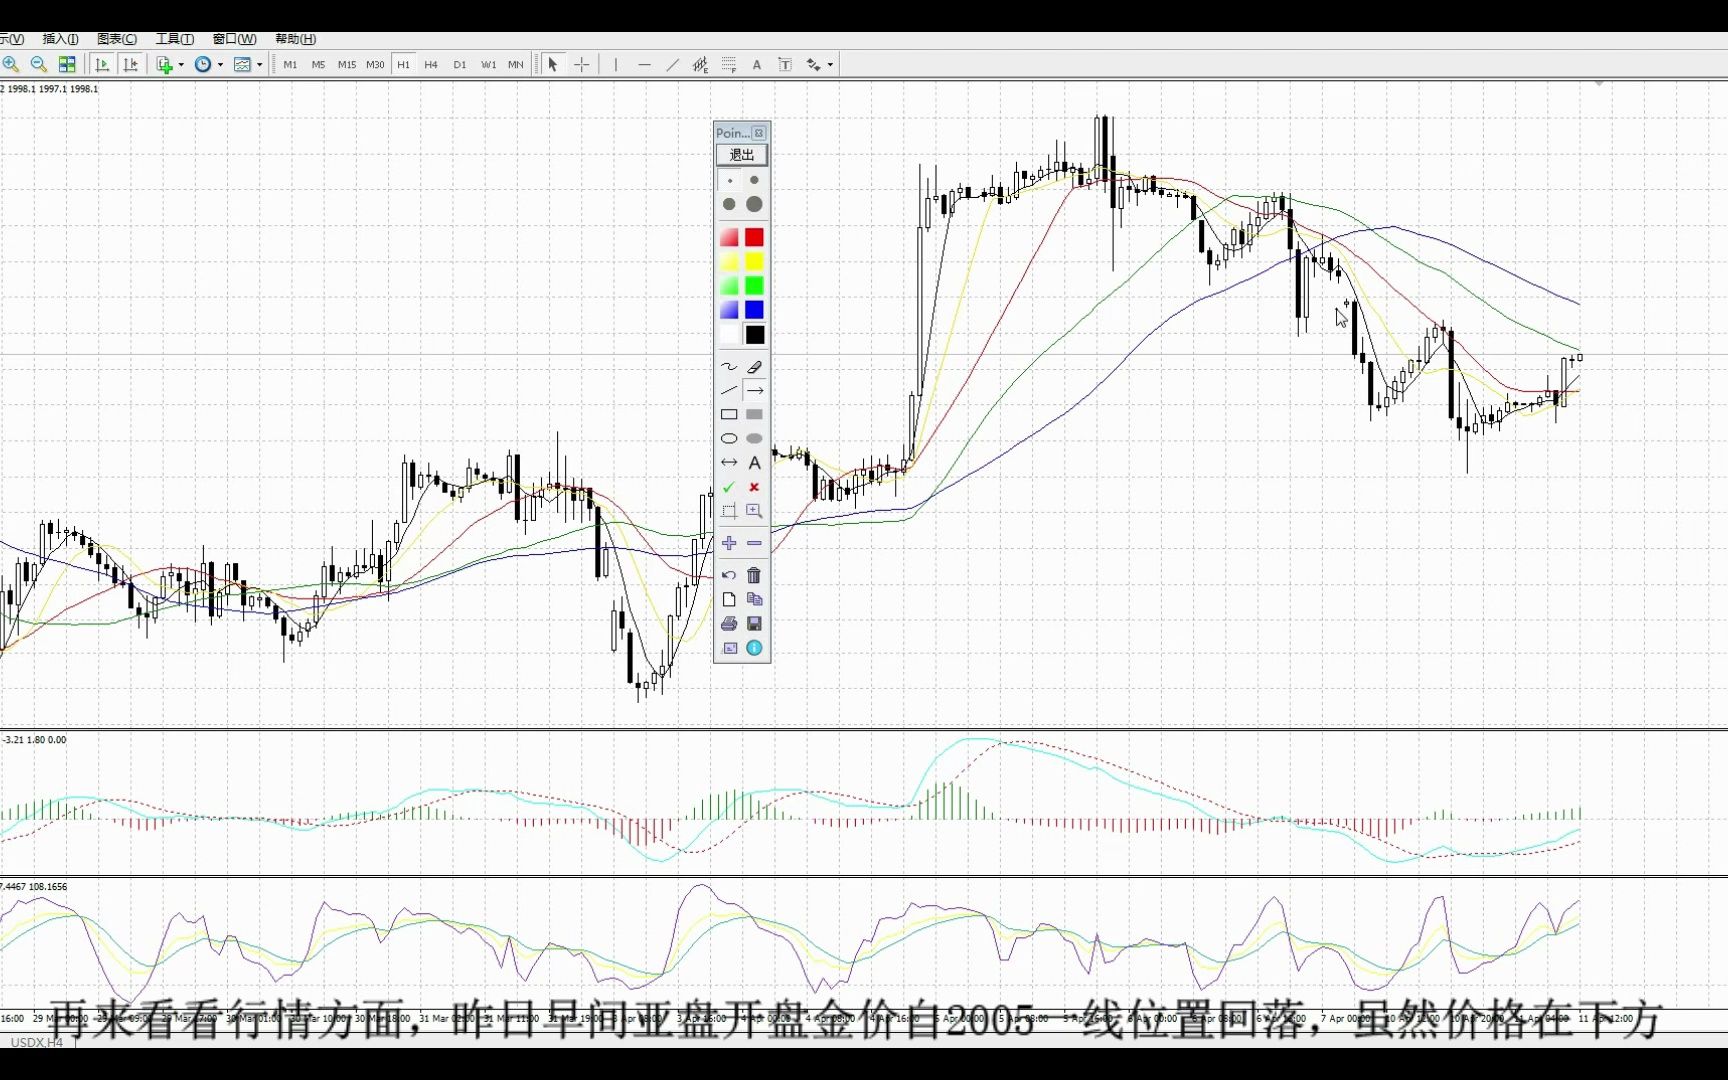This screenshot has width=1728, height=1080.
Task: Pick the solid green color swatch
Action: (754, 286)
